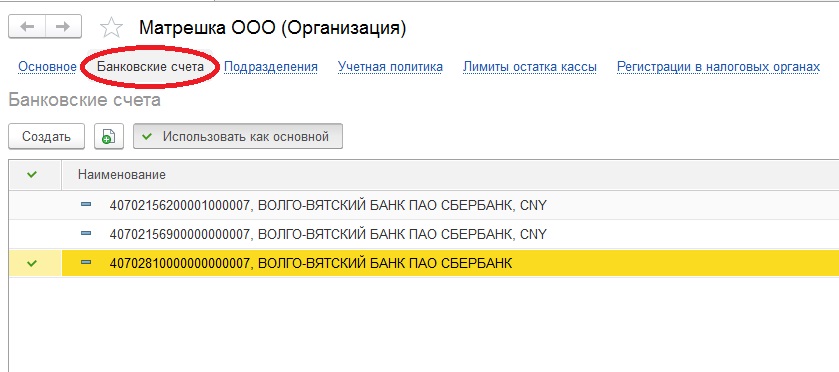Click the icon of account 40702156900000000007
This screenshot has height=372, width=839.
pyautogui.click(x=86, y=233)
